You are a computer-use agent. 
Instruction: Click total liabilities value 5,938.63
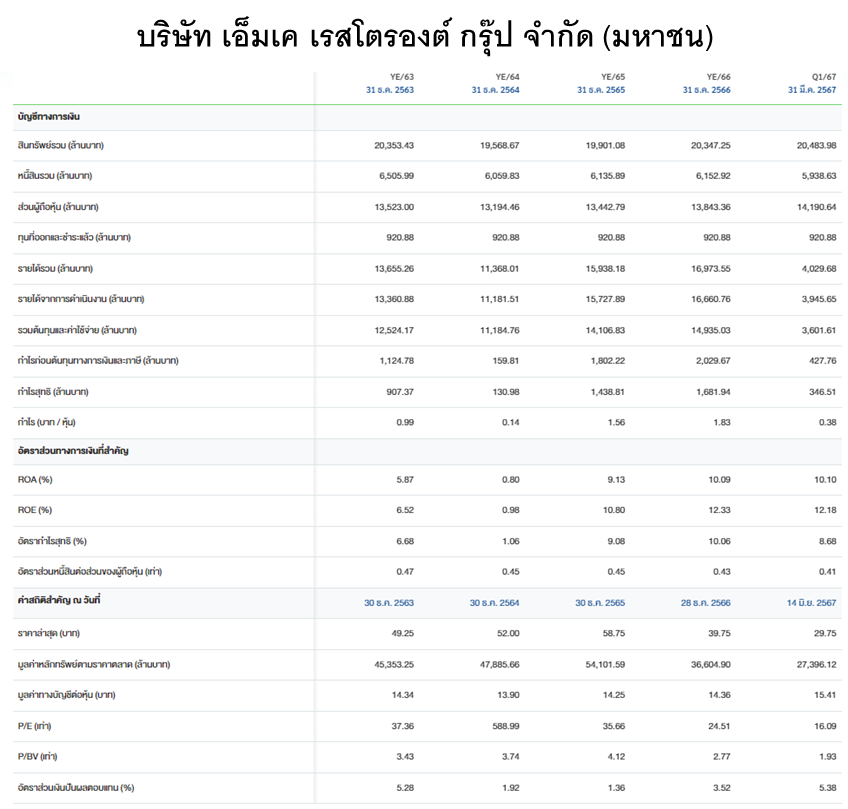819,175
